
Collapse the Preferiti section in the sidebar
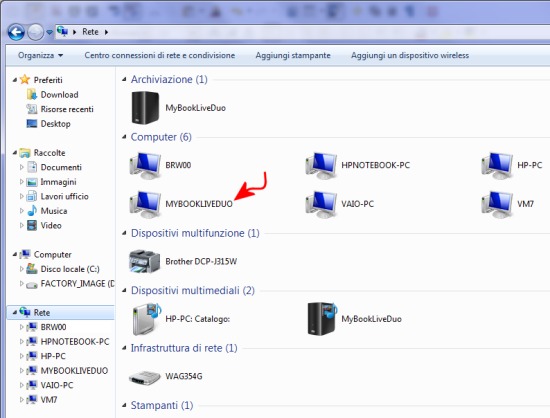(x=15, y=80)
